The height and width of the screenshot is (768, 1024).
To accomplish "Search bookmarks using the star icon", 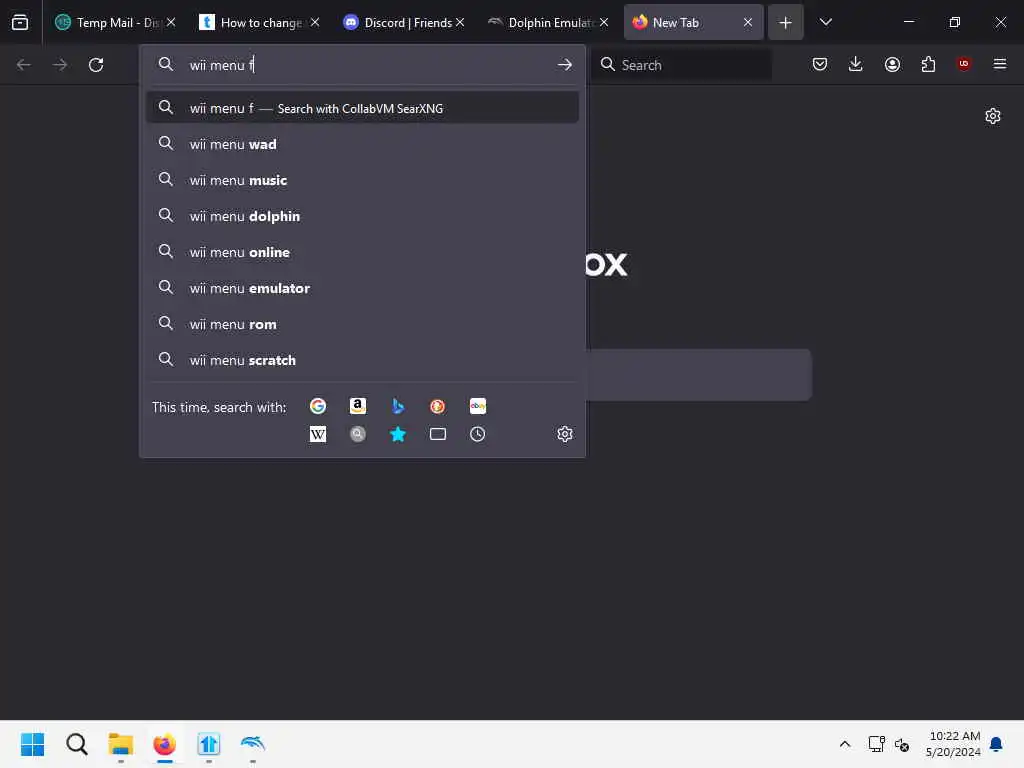I will pos(398,434).
